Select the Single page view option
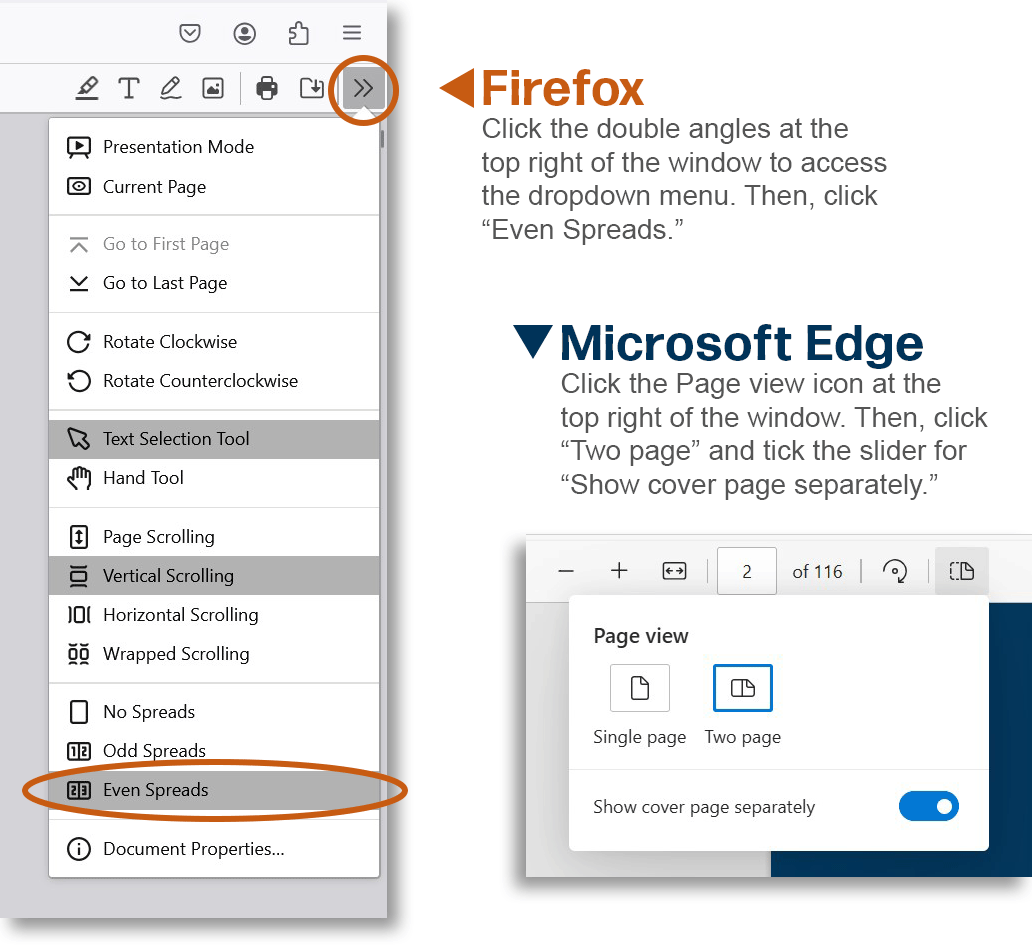 tap(639, 688)
